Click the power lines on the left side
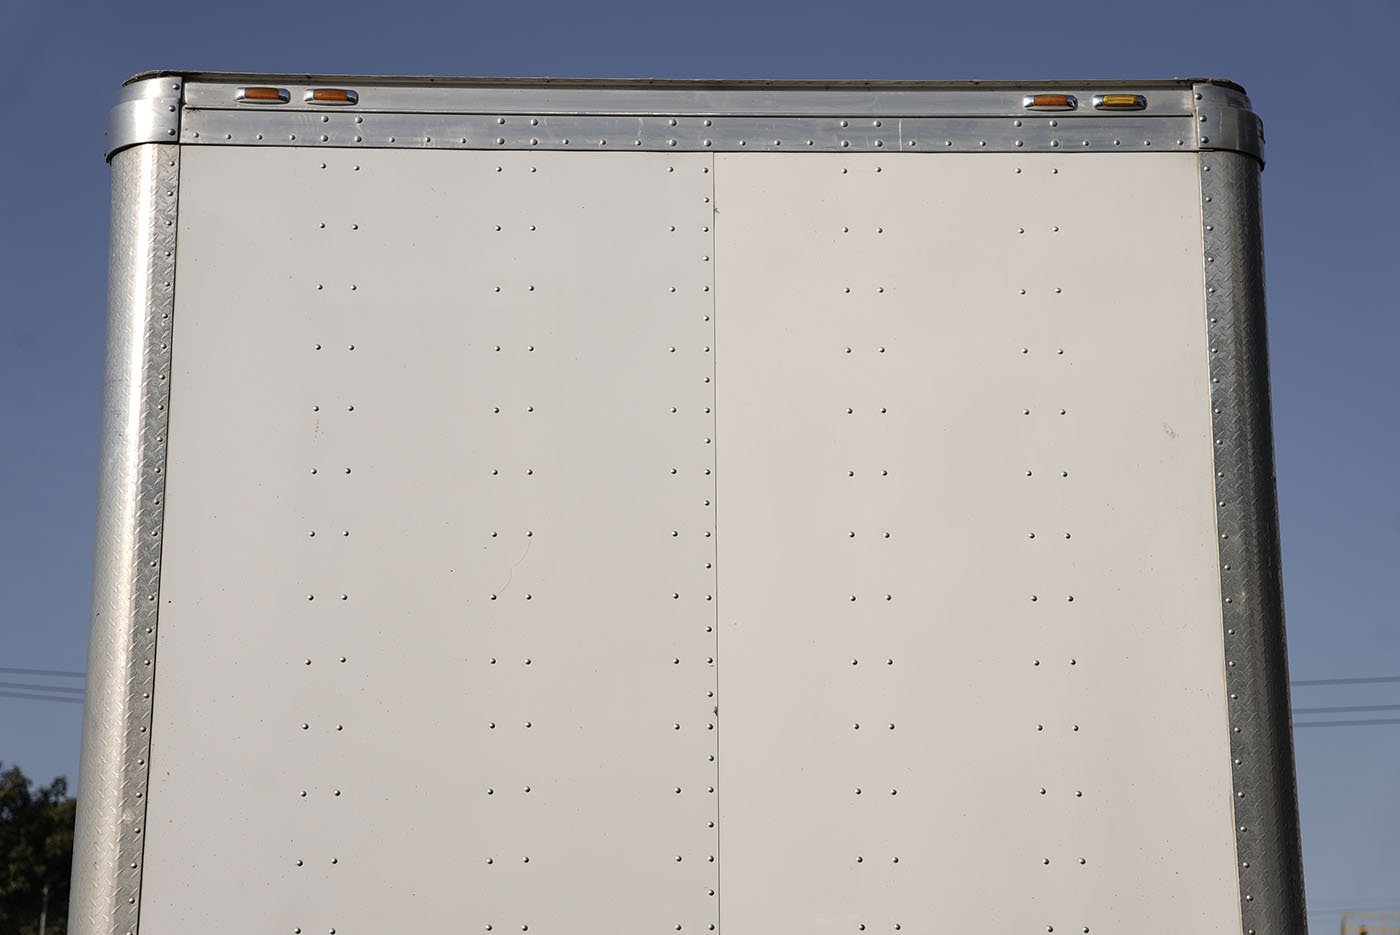Image resolution: width=1400 pixels, height=935 pixels. coord(42,685)
